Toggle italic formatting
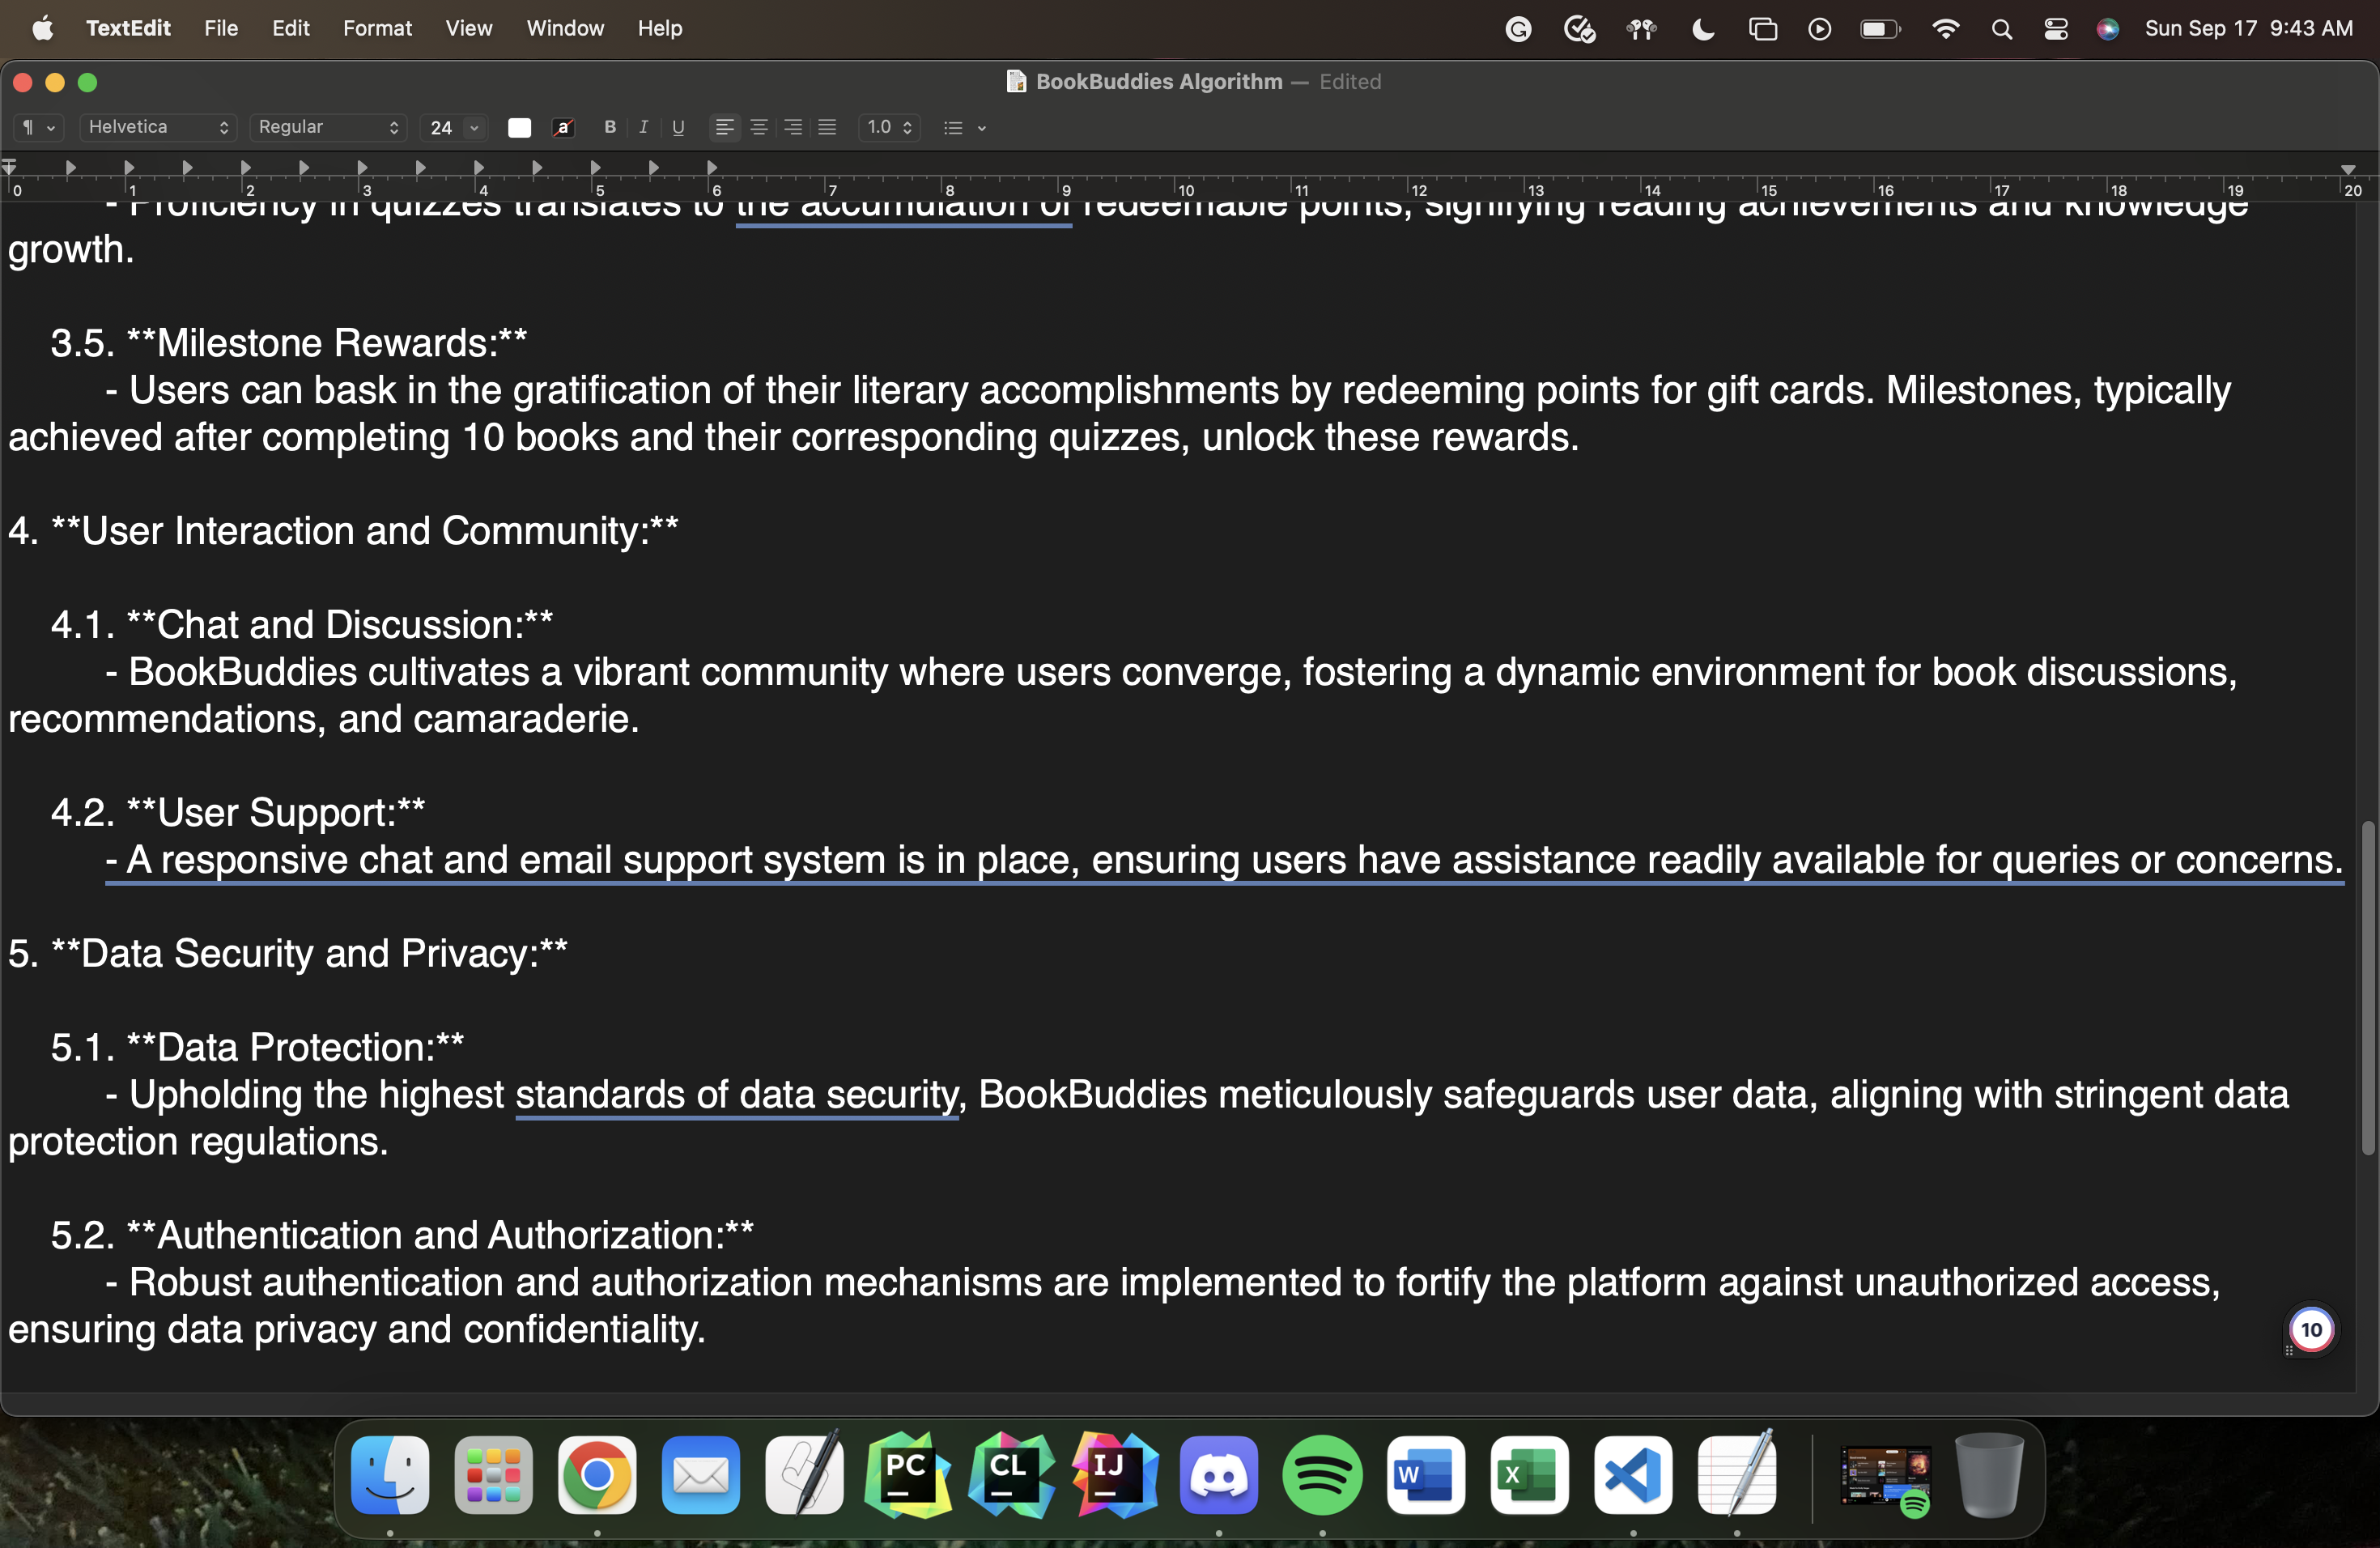The image size is (2380, 1548). [643, 127]
